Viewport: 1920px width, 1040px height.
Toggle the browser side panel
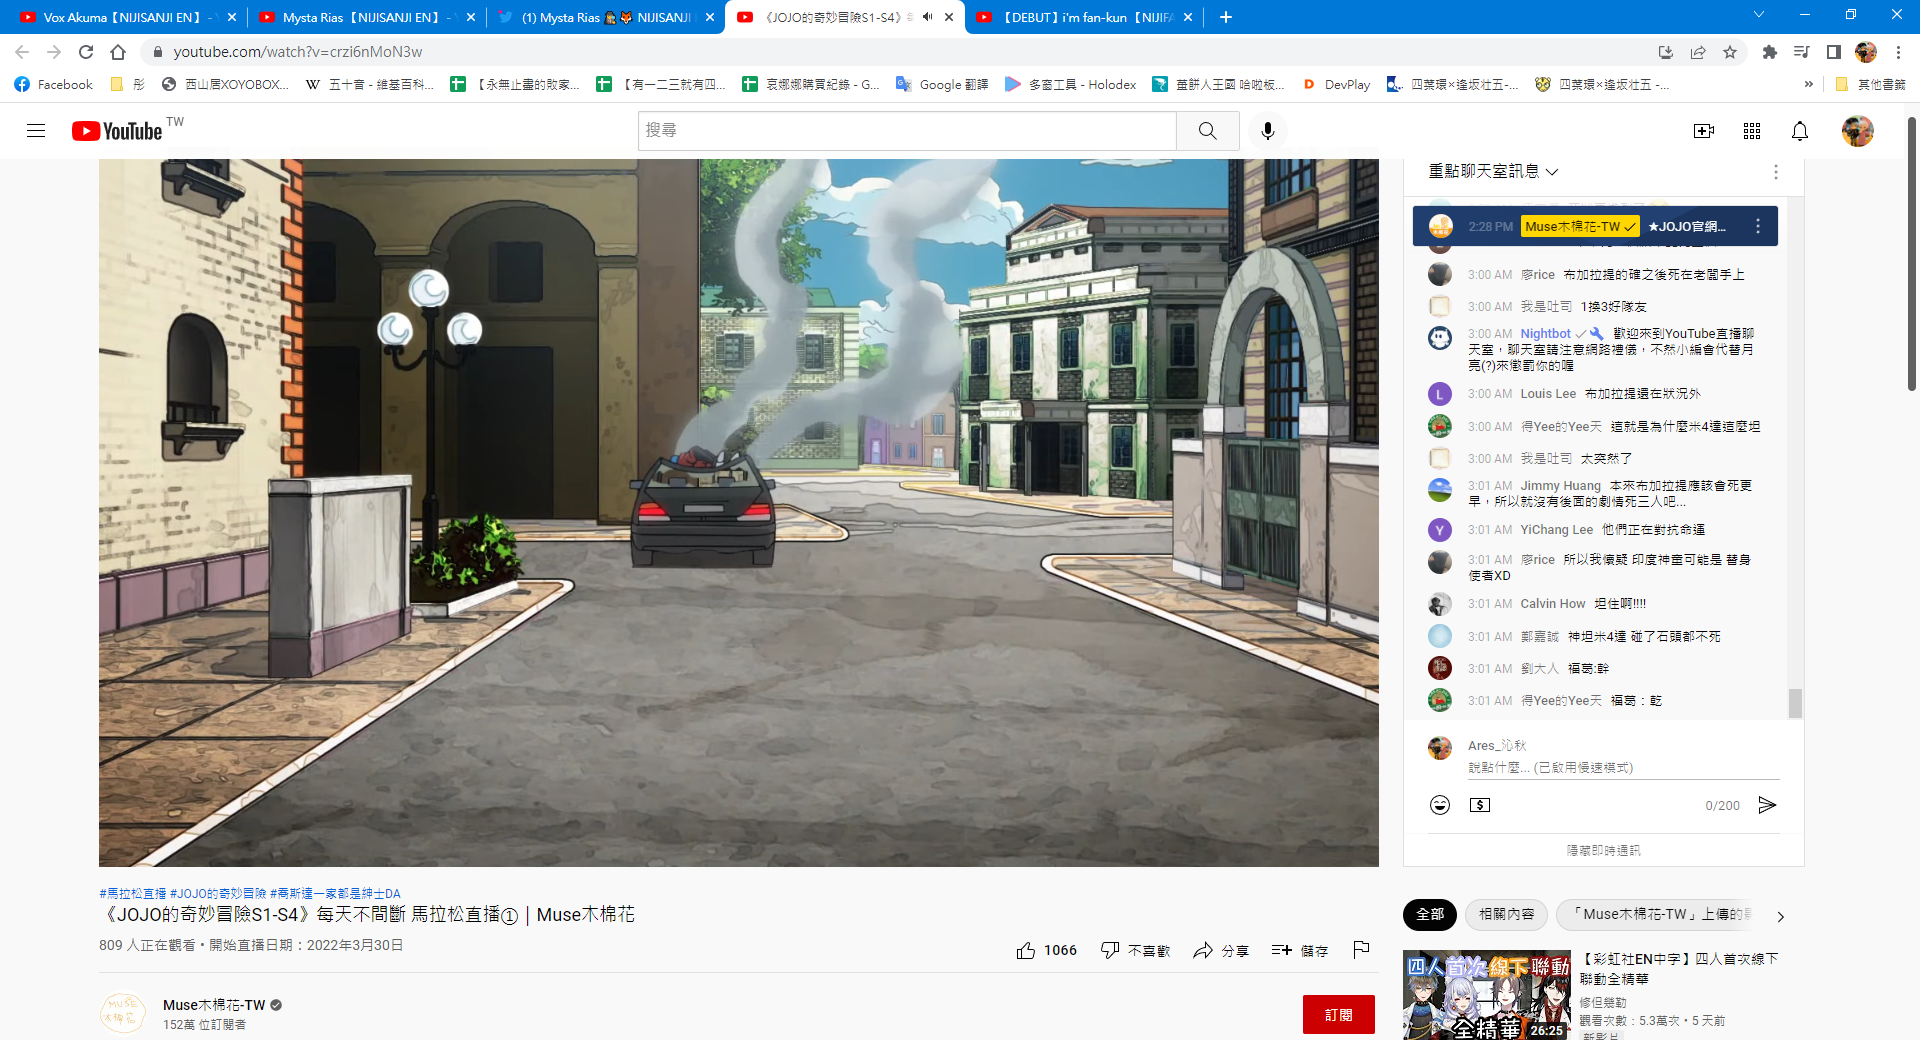coord(1834,52)
